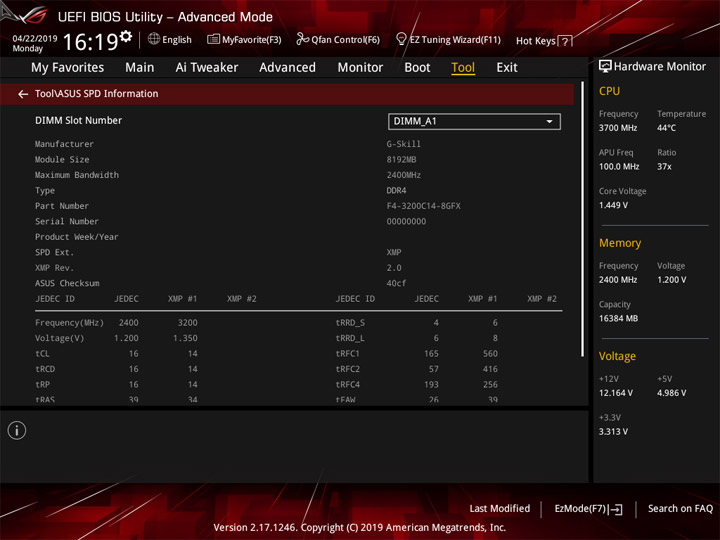Click the Memory Voltage 1.200 V reading
Screen dimensions: 720x540
click(672, 280)
